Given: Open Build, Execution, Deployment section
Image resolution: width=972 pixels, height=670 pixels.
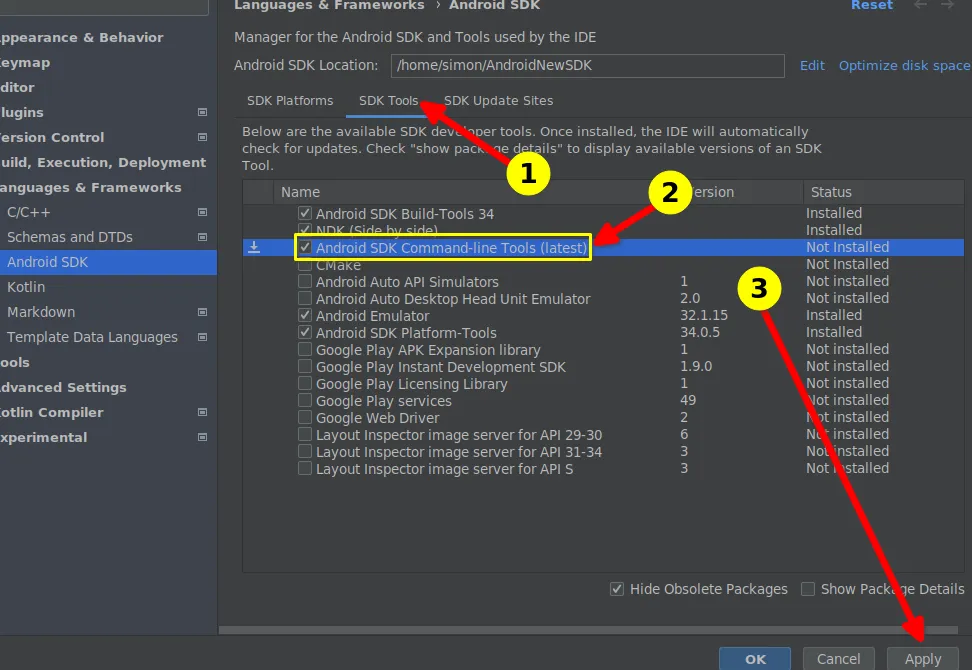Looking at the screenshot, I should coord(103,162).
